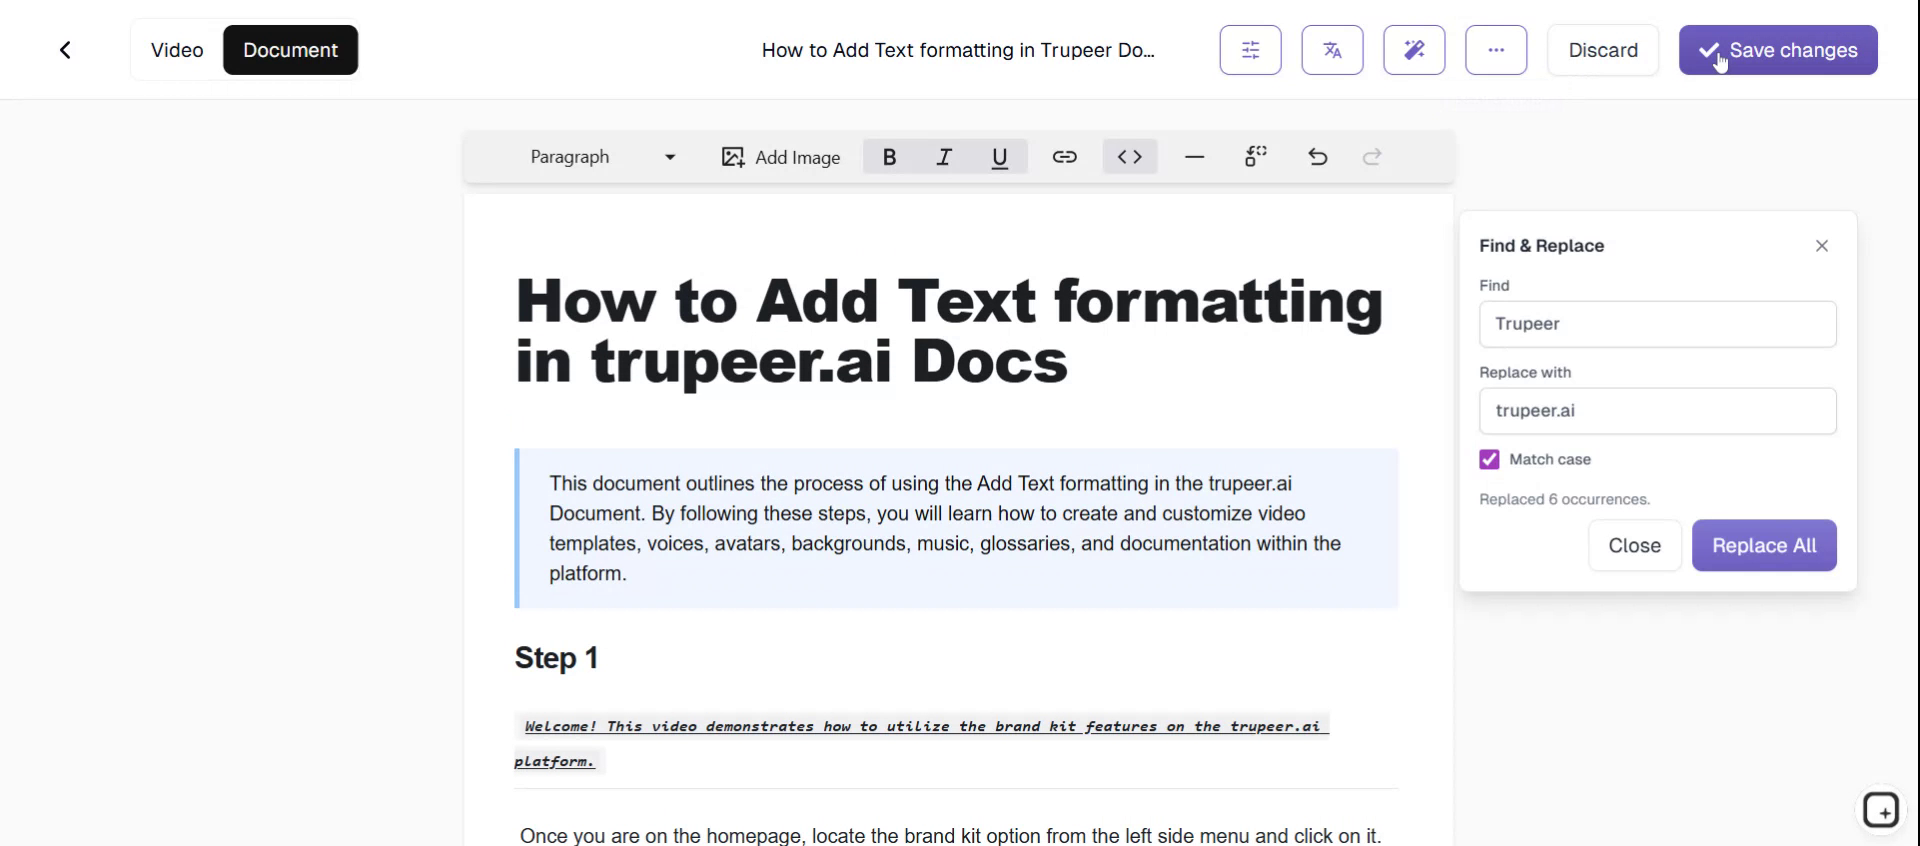Open the three-dot more options menu
The height and width of the screenshot is (846, 1920).
[x=1496, y=50]
